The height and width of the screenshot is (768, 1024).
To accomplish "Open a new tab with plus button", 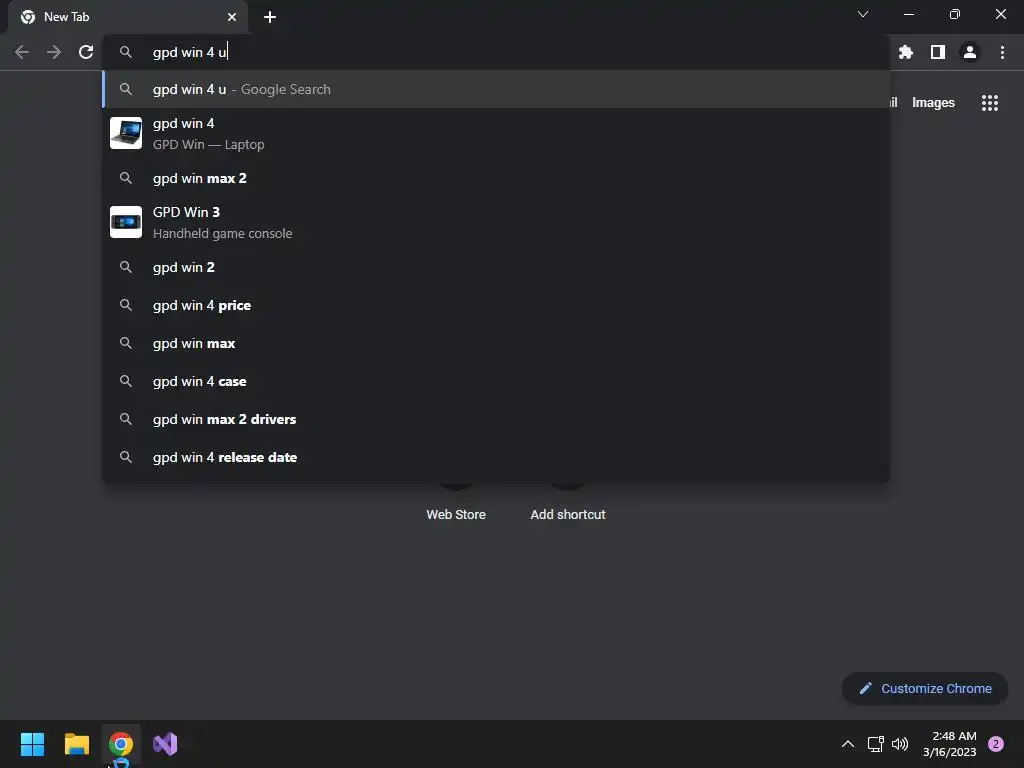I will click(270, 17).
